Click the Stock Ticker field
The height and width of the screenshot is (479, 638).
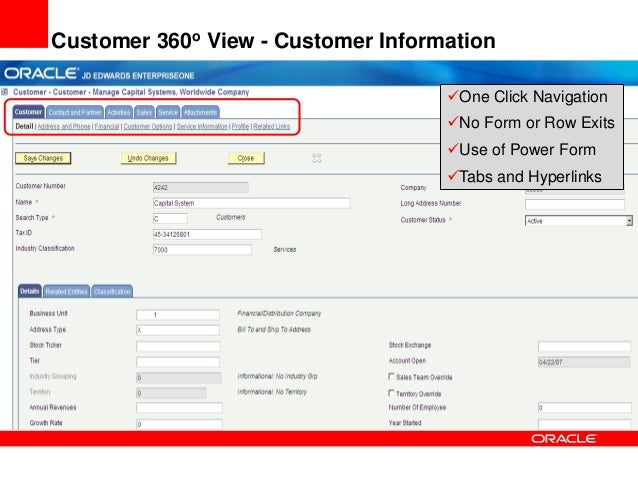[178, 346]
